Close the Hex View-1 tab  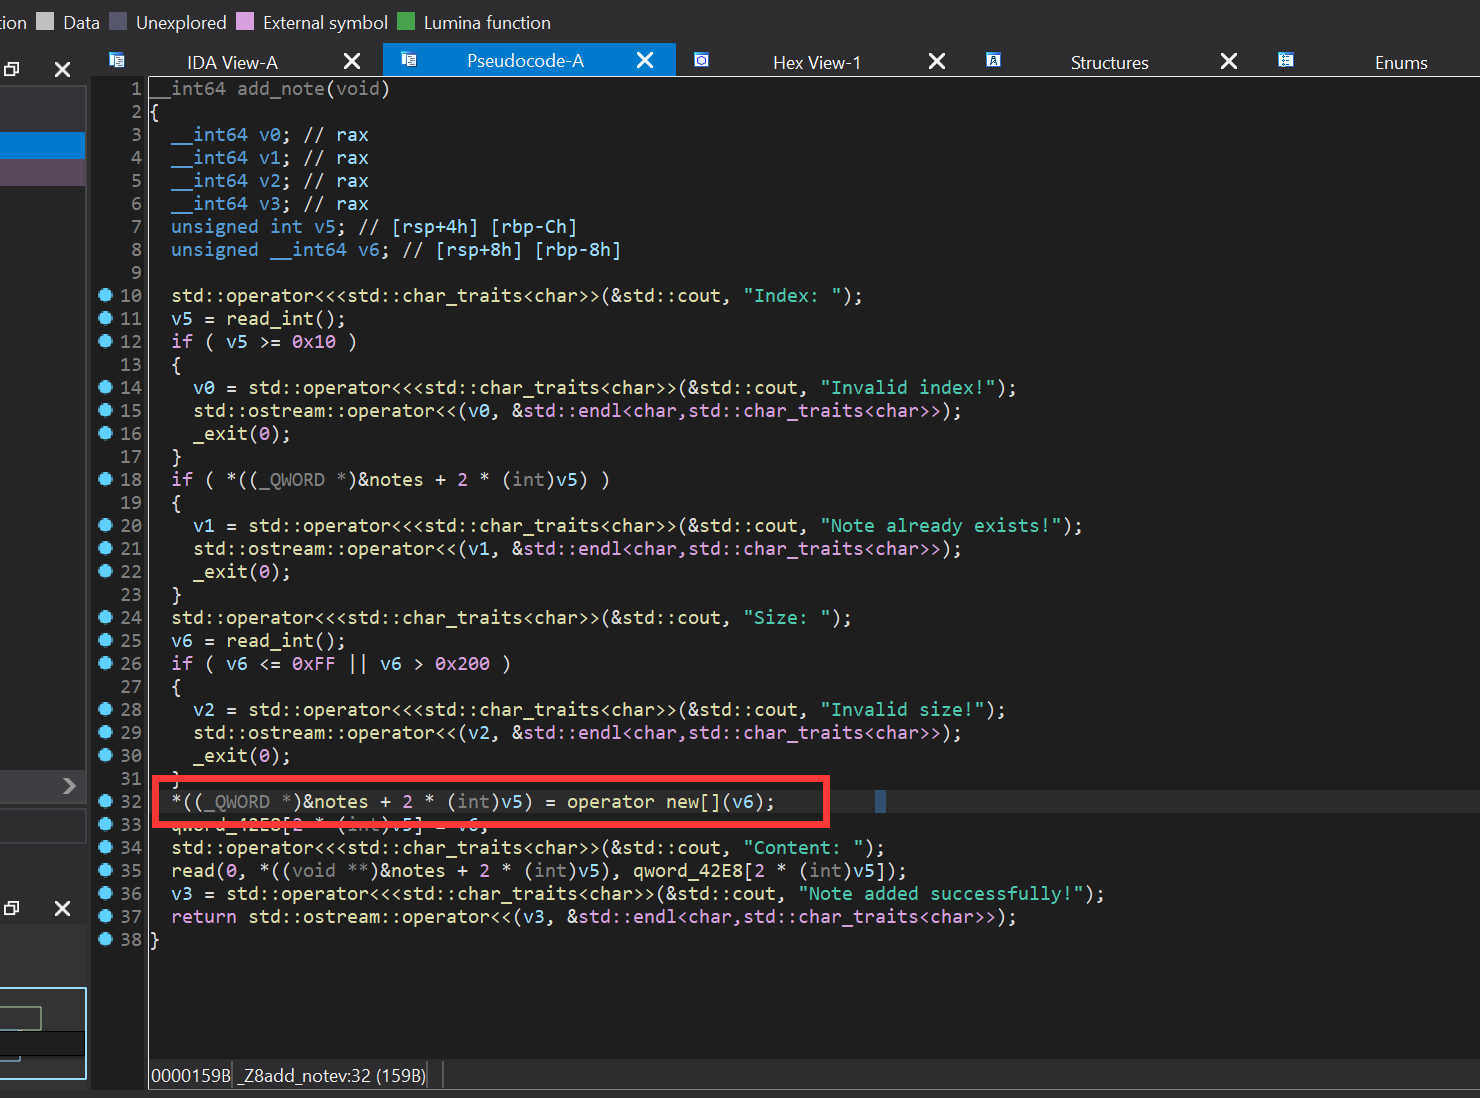pos(936,61)
